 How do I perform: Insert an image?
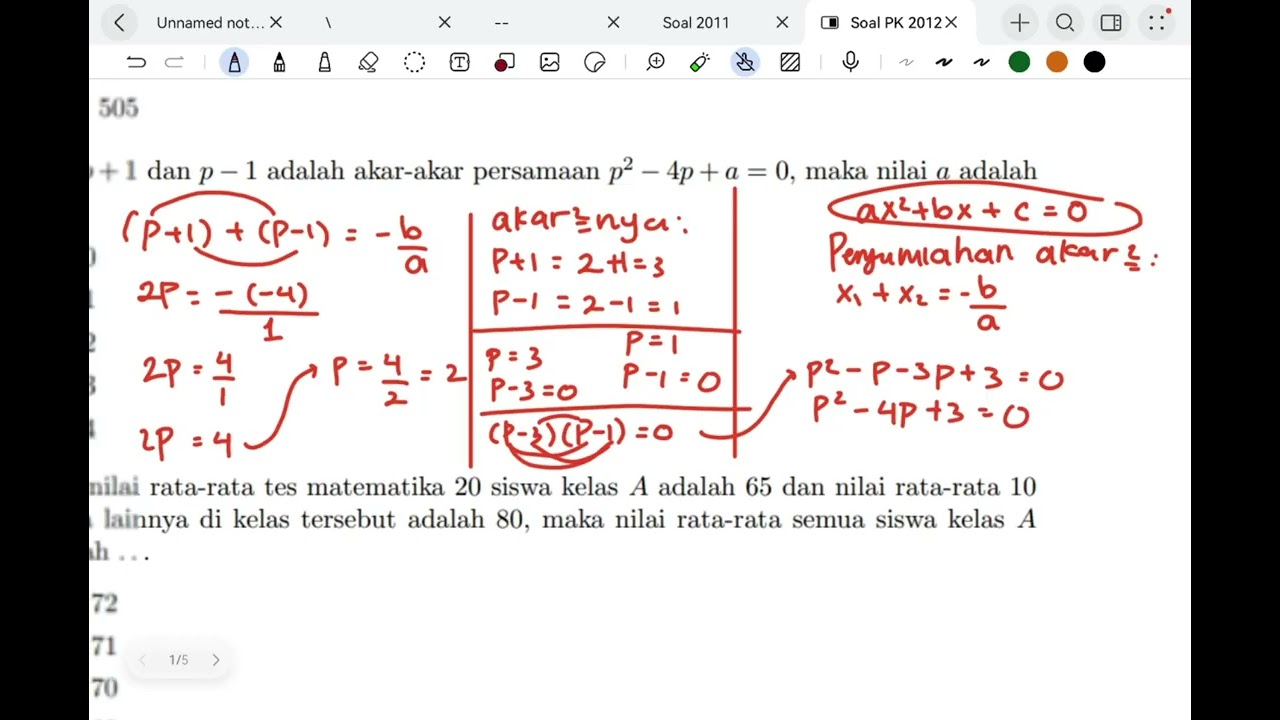(549, 62)
